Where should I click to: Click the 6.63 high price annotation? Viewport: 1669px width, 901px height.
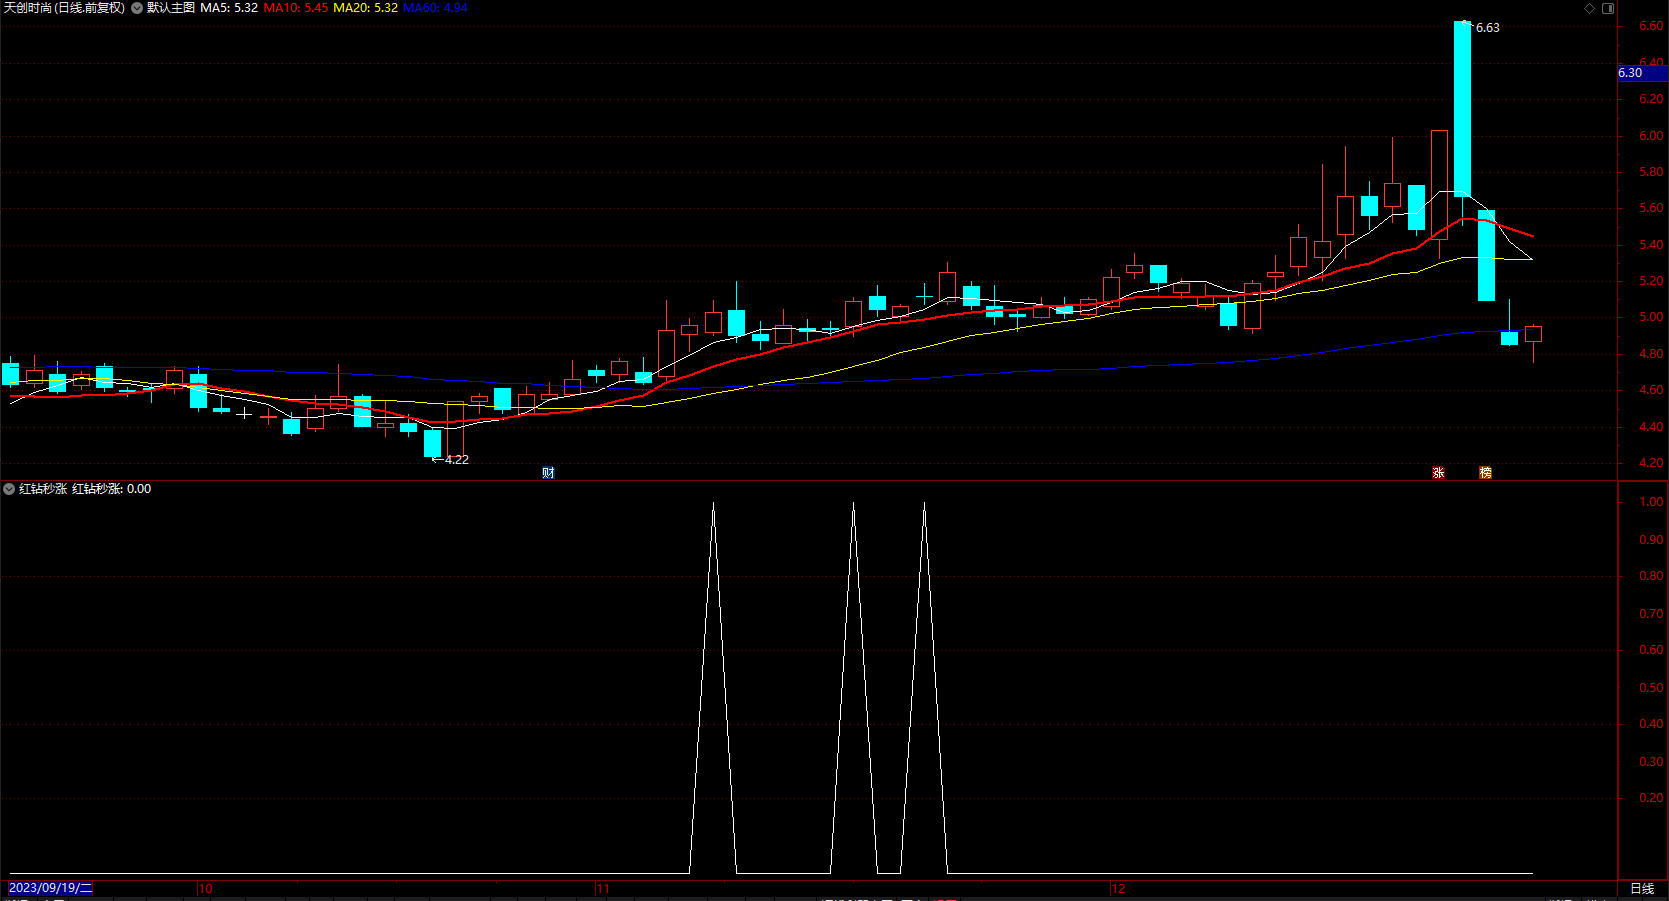(1488, 28)
